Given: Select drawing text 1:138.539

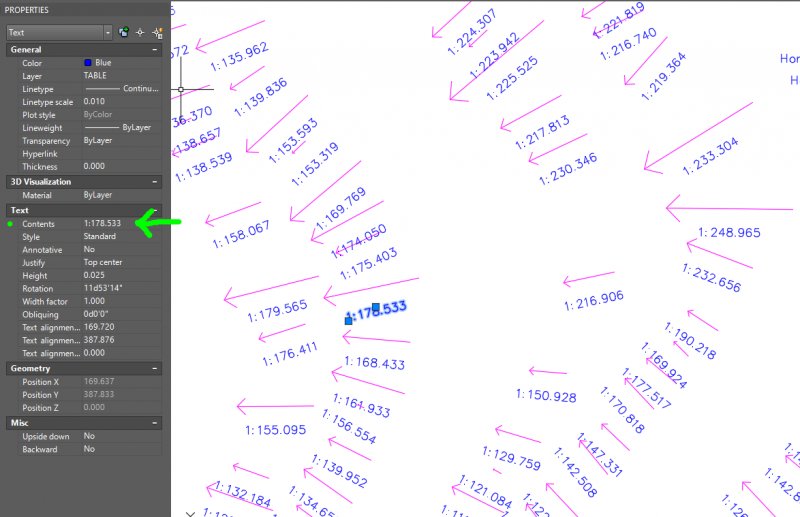Looking at the screenshot, I should (204, 167).
